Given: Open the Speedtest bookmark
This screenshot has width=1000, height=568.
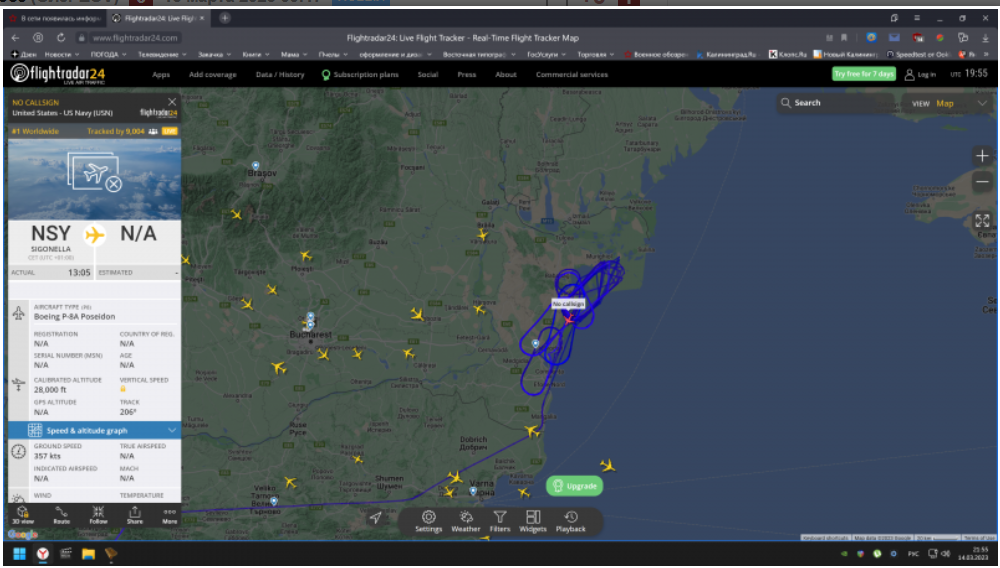Looking at the screenshot, I should (918, 54).
